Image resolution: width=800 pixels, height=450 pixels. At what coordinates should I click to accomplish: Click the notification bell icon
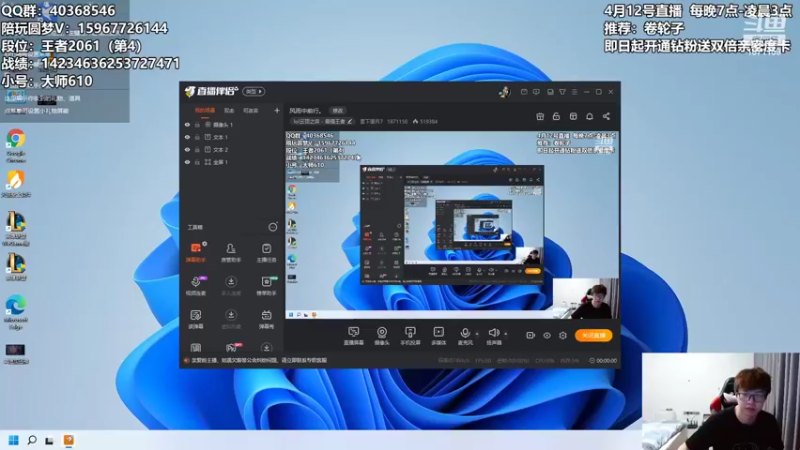(x=589, y=116)
